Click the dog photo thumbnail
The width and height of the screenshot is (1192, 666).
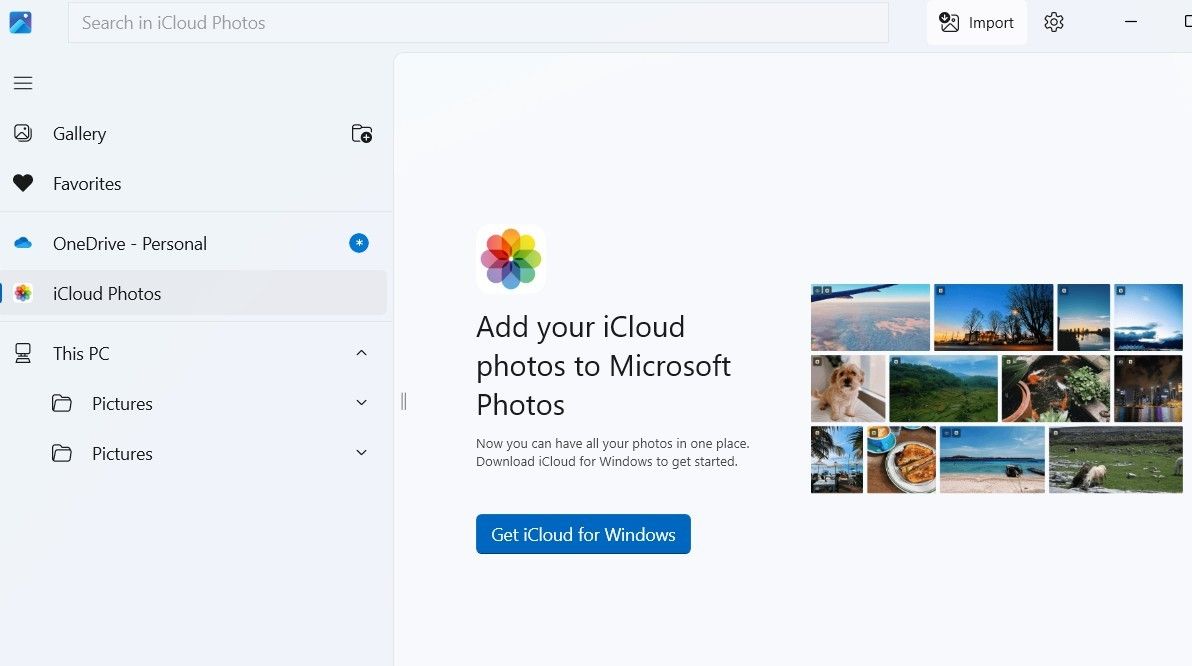[x=848, y=388]
